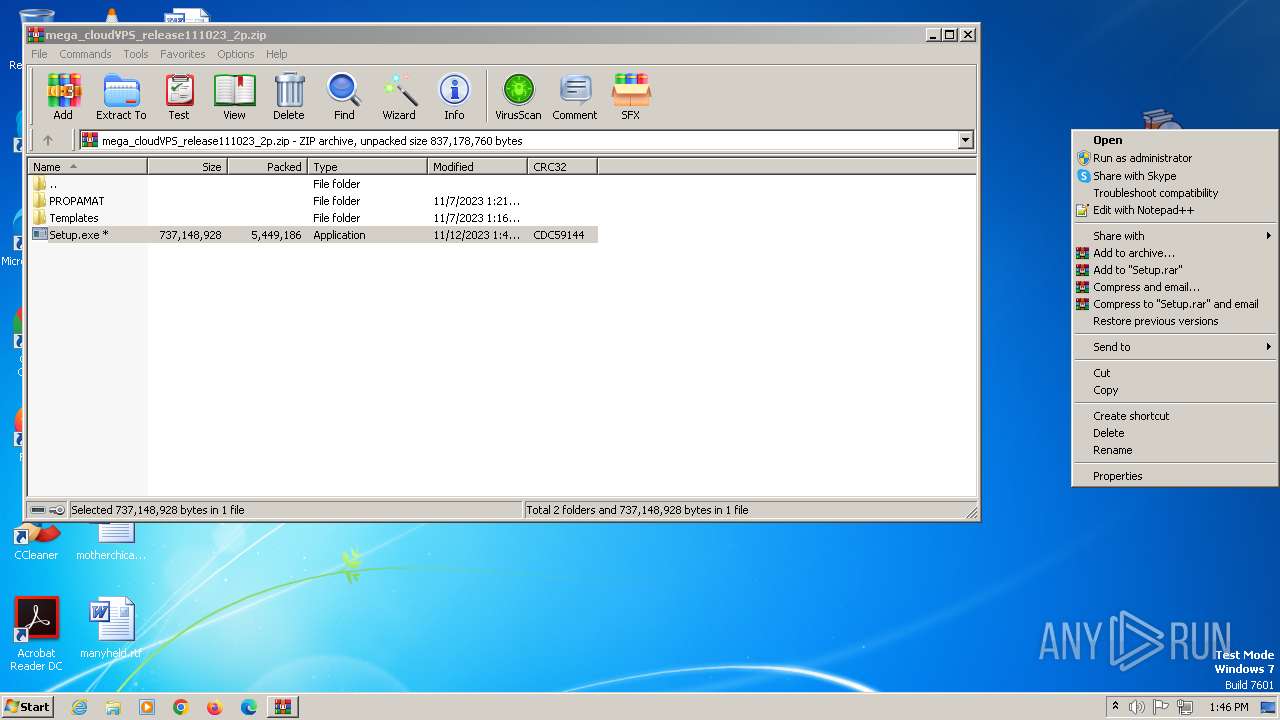Click the Action Center flag tray icon
The width and height of the screenshot is (1280, 720).
[x=1162, y=707]
